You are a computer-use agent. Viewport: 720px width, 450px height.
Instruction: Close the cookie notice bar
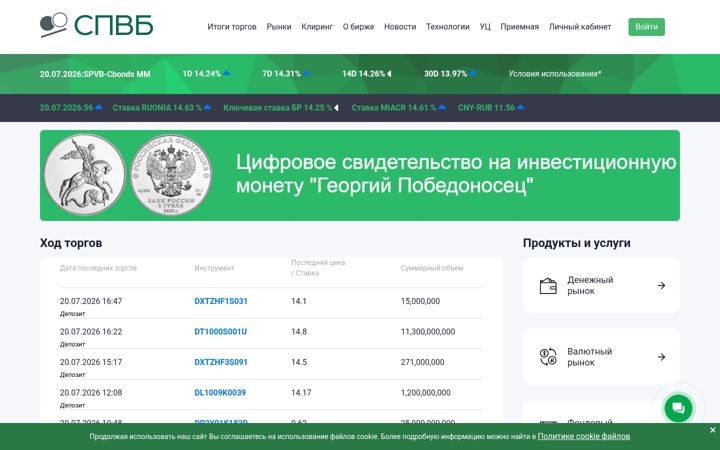712,430
